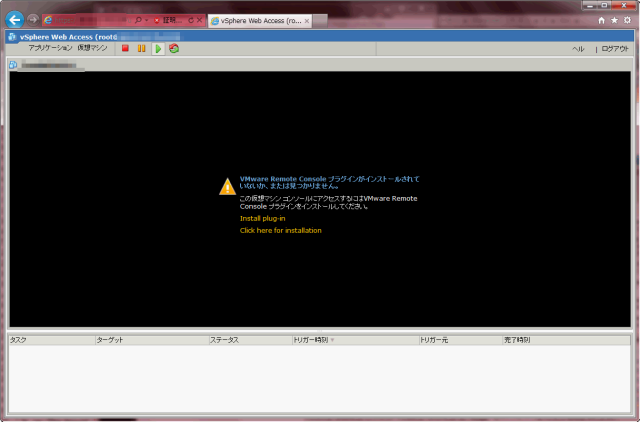Click the VM icon beside the console tab name
The width and height of the screenshot is (640, 422).
click(x=13, y=64)
